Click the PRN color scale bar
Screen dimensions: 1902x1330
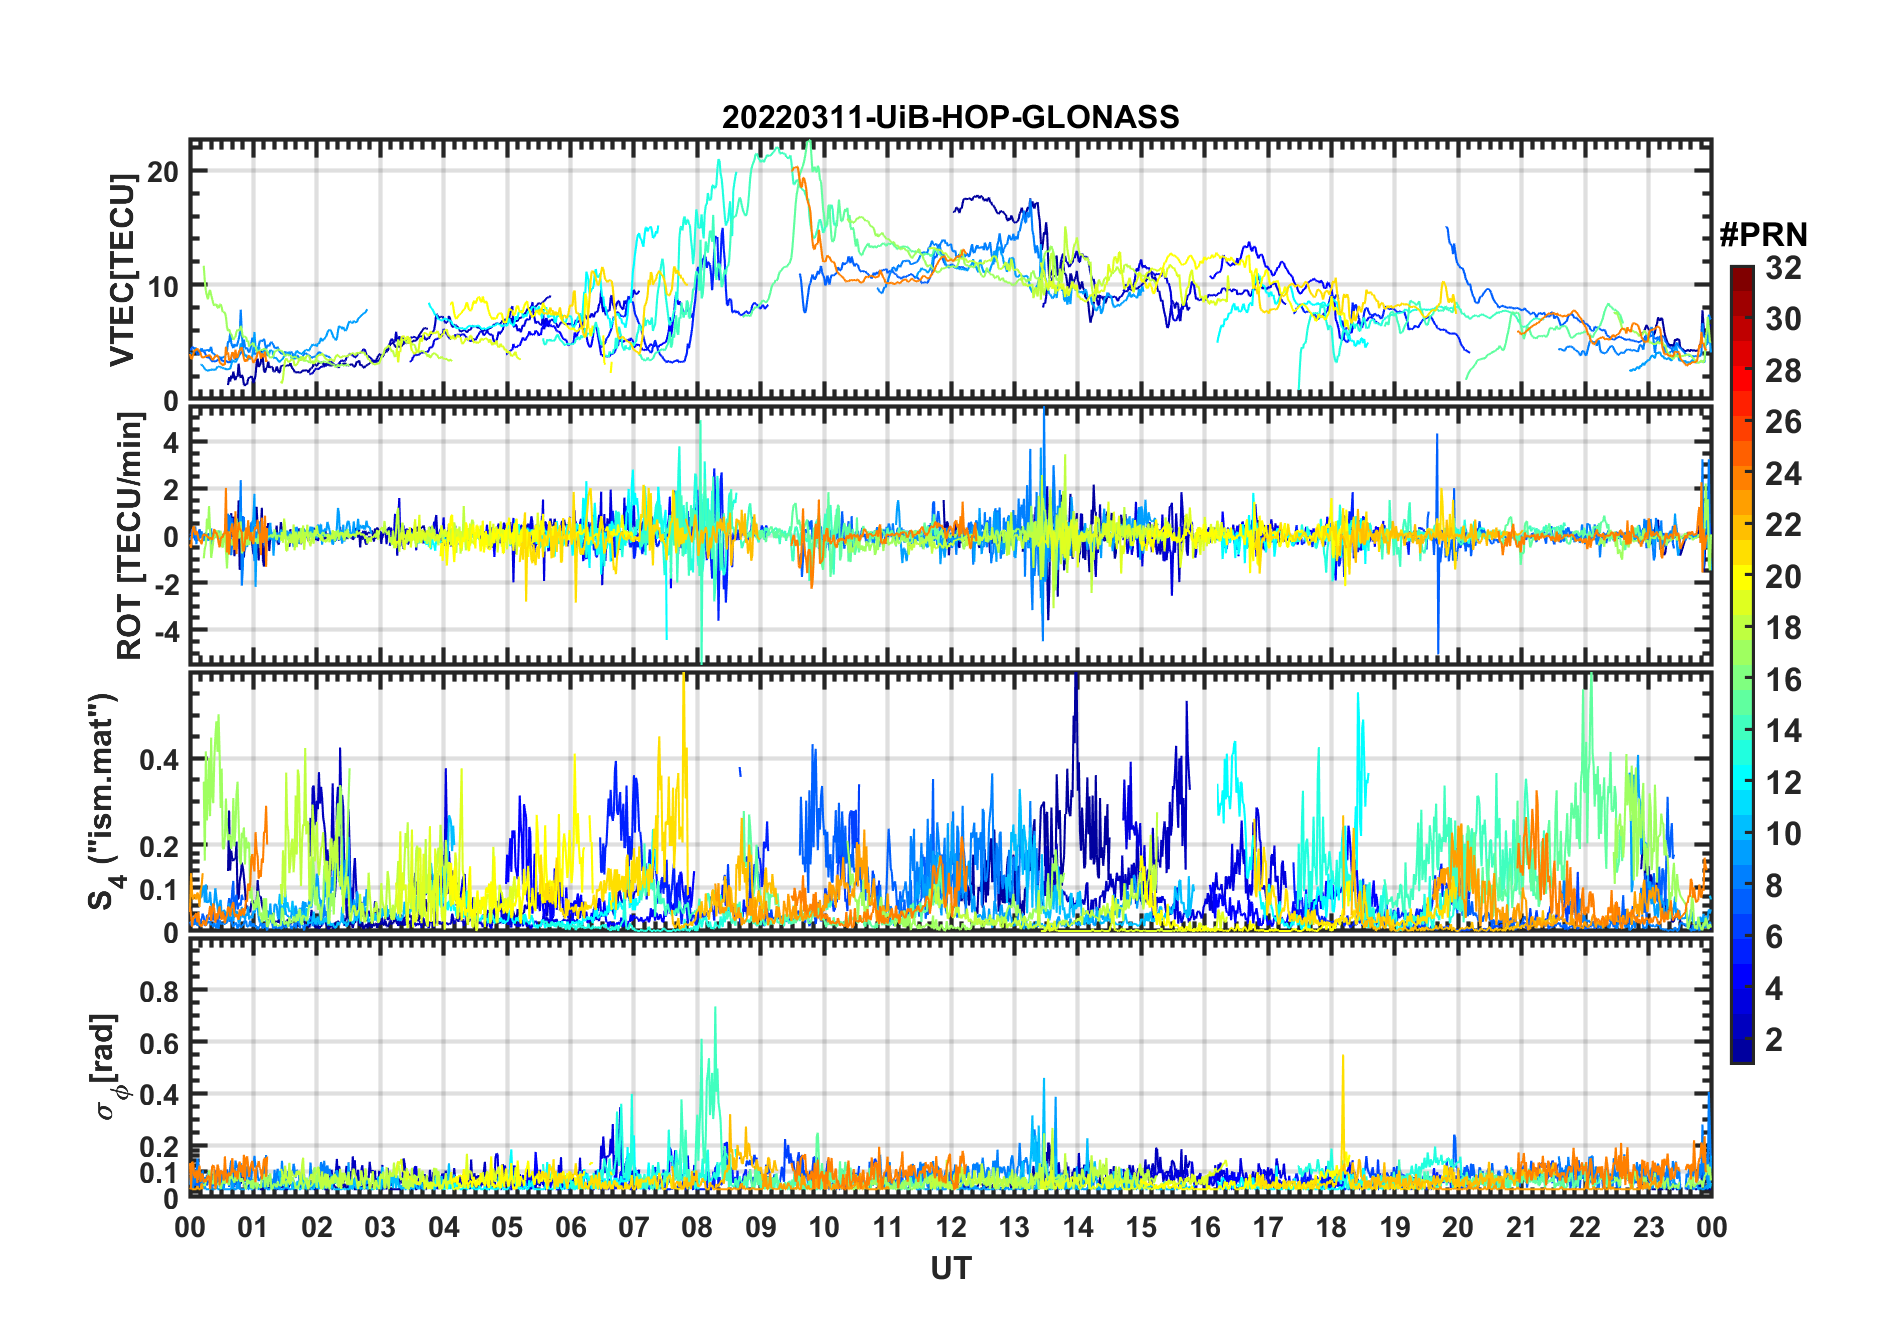click(x=1742, y=664)
